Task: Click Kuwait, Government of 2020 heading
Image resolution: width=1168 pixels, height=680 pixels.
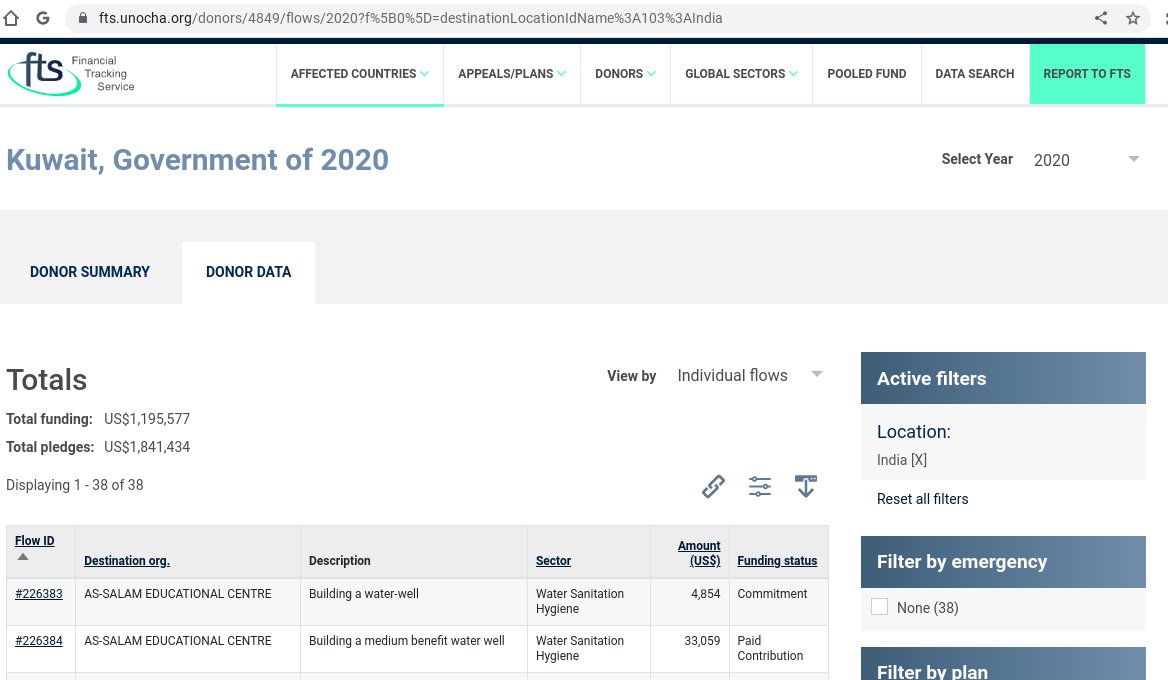Action: pos(197,159)
